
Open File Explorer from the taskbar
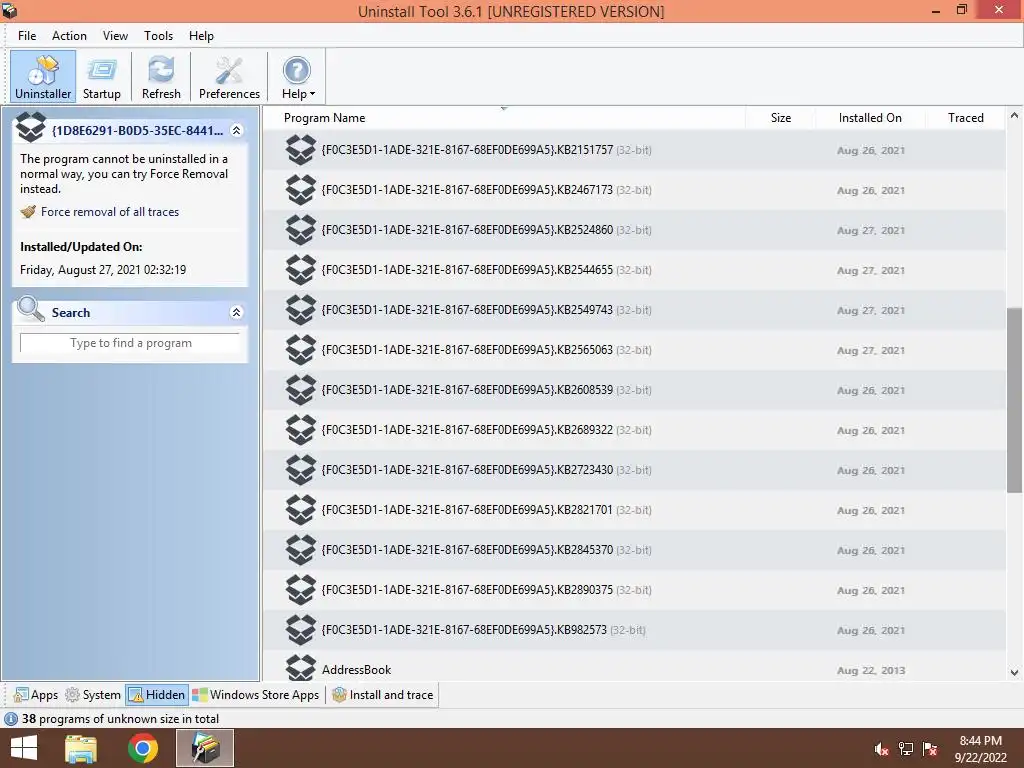[x=81, y=748]
